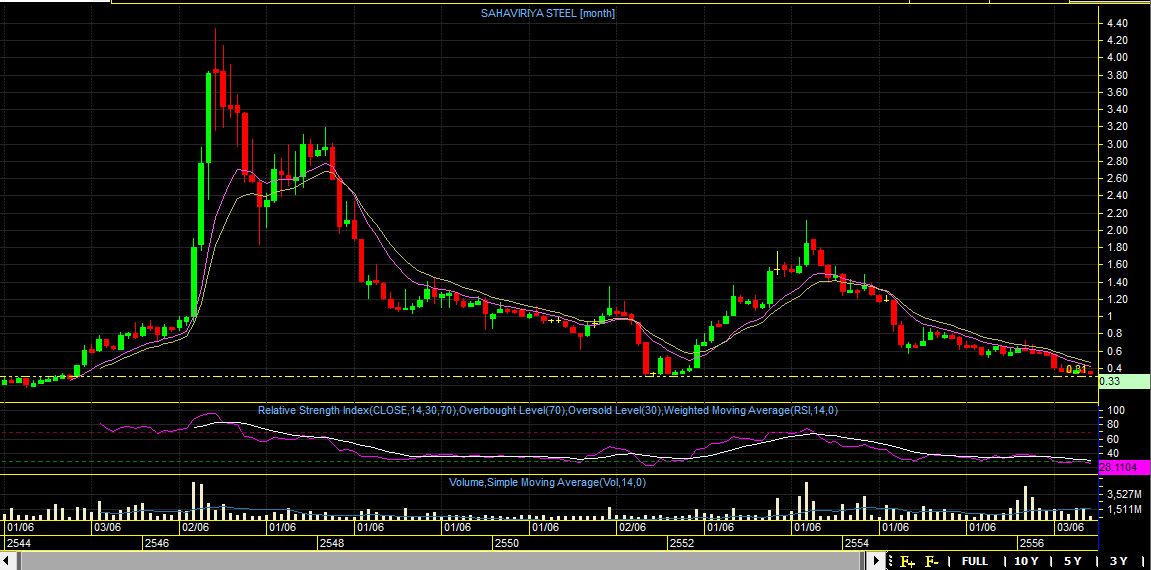Click the Relative Strength Index indicator label

(x=548, y=410)
